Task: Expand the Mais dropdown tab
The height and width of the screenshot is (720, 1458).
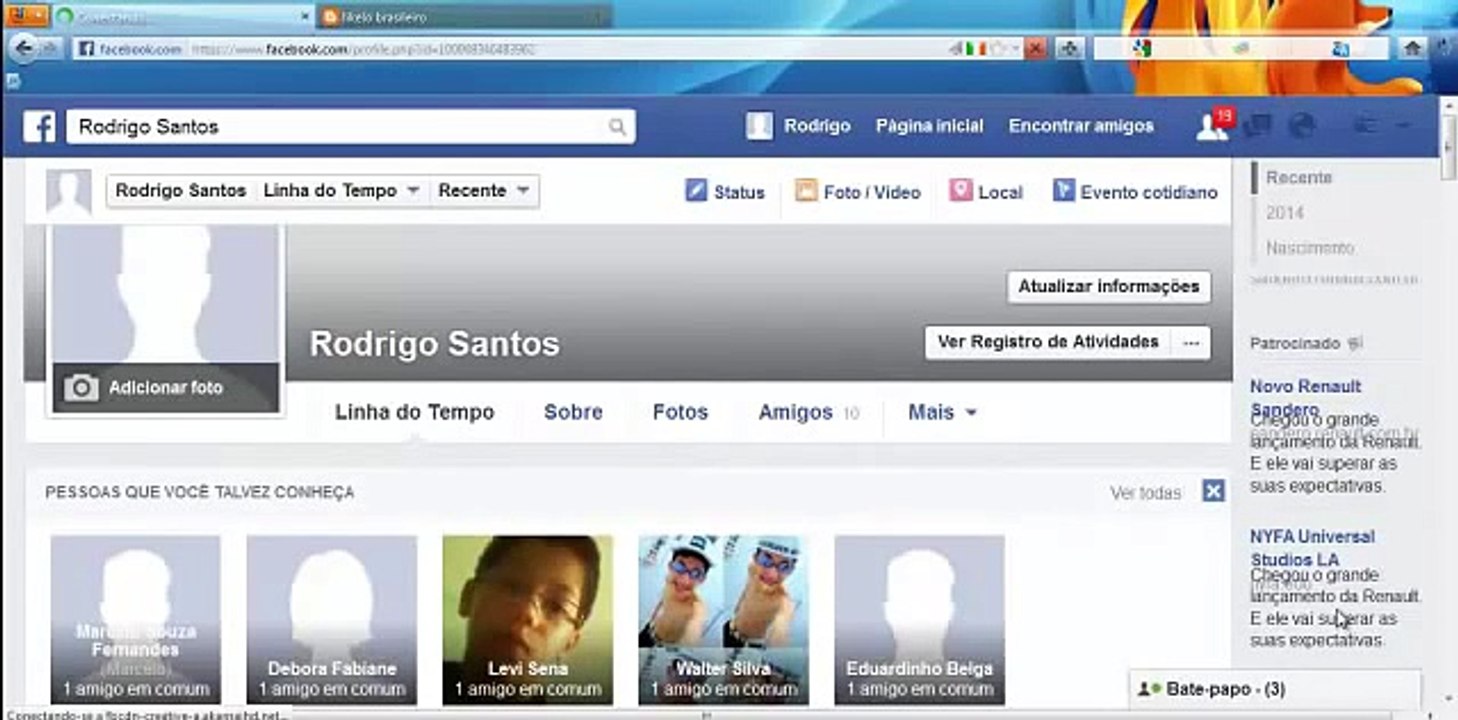Action: pyautogui.click(x=942, y=412)
